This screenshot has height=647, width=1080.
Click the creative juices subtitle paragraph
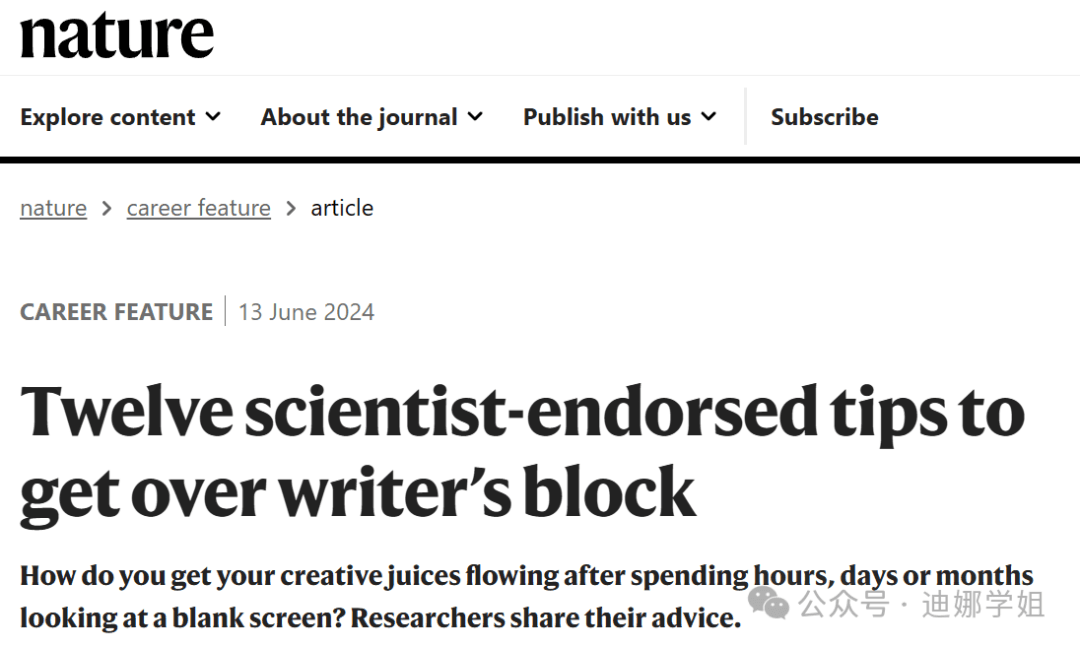click(527, 597)
